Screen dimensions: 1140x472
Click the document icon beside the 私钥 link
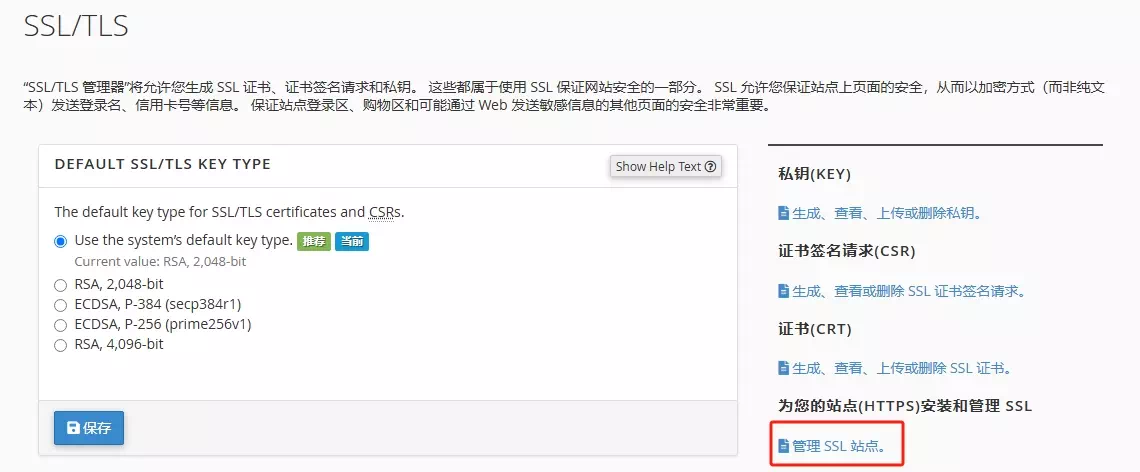point(784,213)
